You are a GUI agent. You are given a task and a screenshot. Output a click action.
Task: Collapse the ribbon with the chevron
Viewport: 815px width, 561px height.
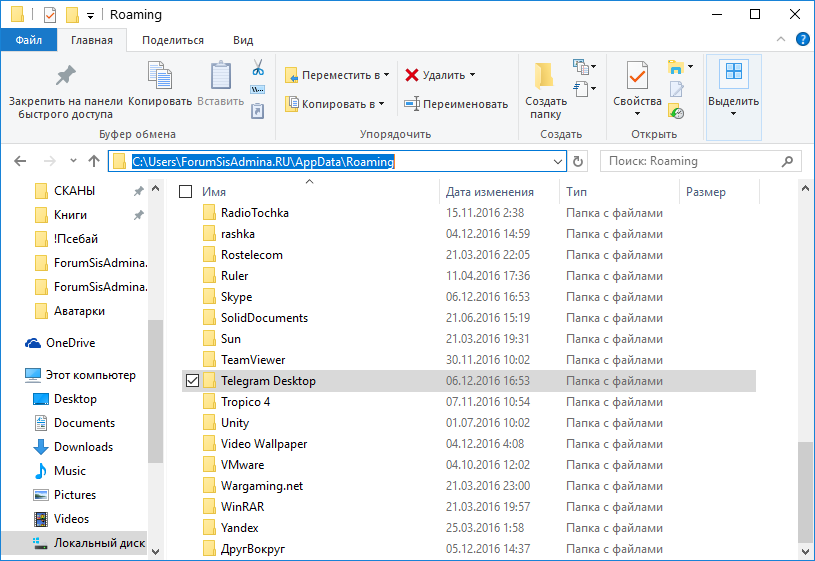tap(781, 40)
